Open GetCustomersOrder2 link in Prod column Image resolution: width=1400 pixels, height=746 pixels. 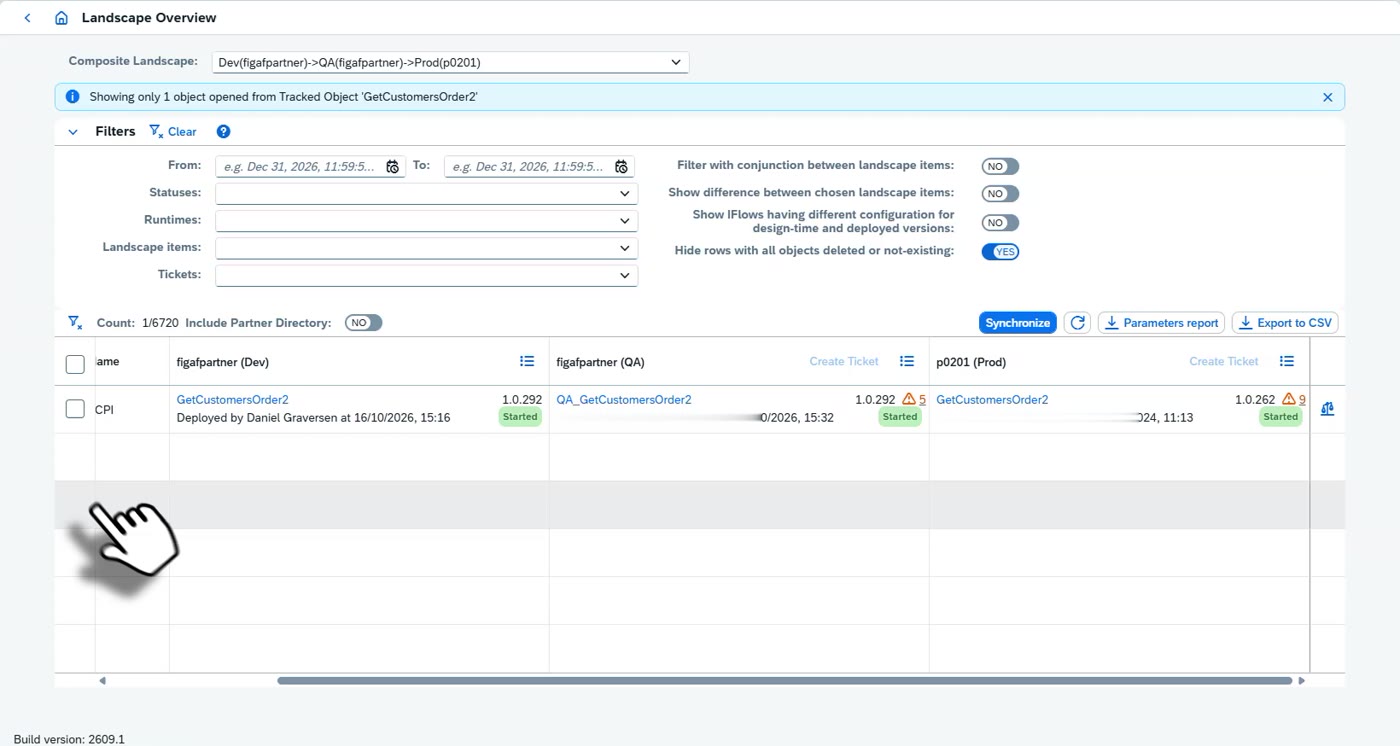click(x=992, y=400)
